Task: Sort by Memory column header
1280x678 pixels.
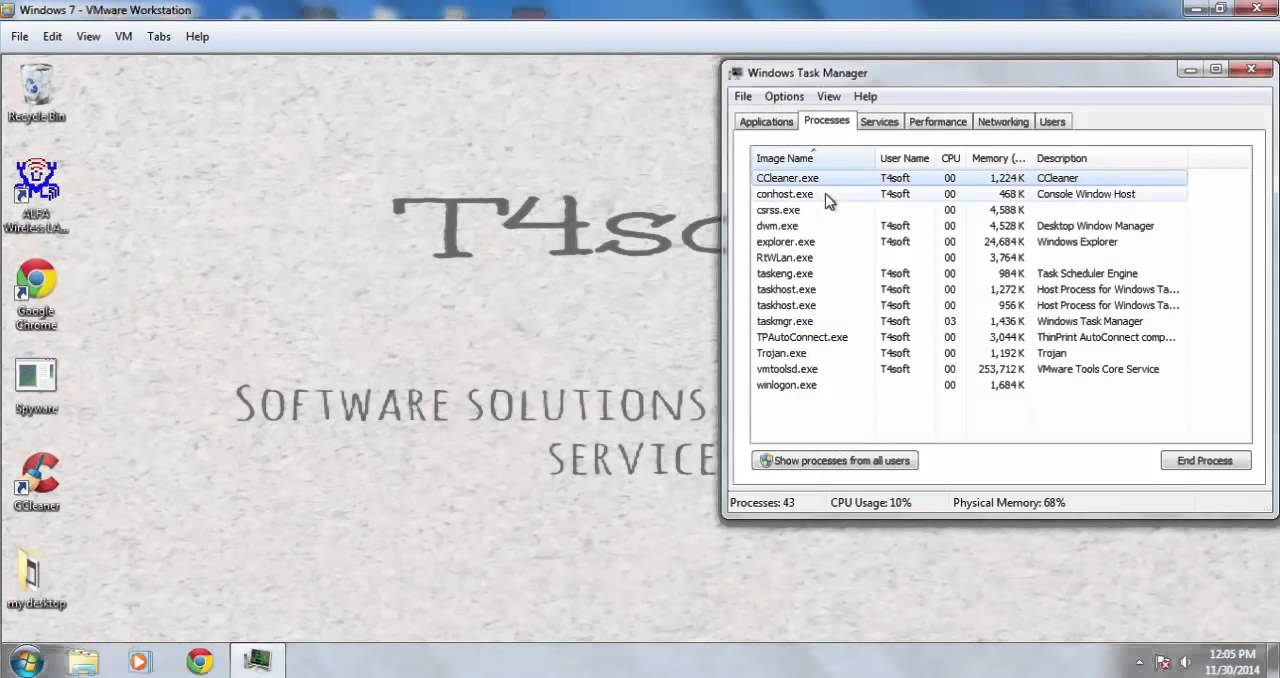Action: [998, 158]
